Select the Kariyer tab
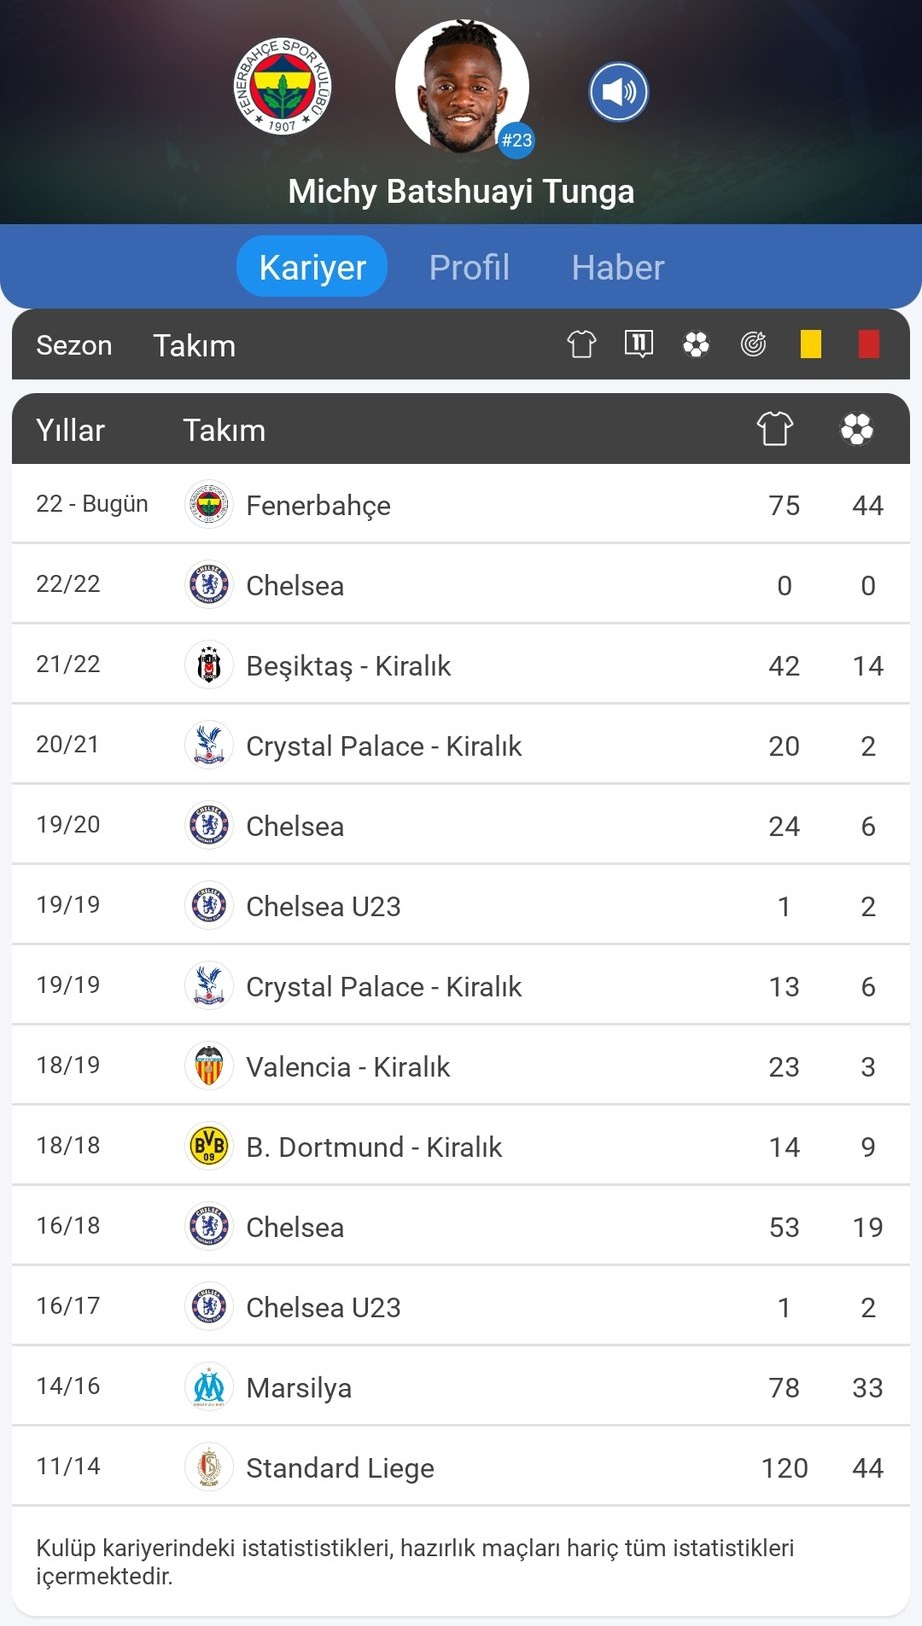The height and width of the screenshot is (1626, 922). [x=312, y=267]
